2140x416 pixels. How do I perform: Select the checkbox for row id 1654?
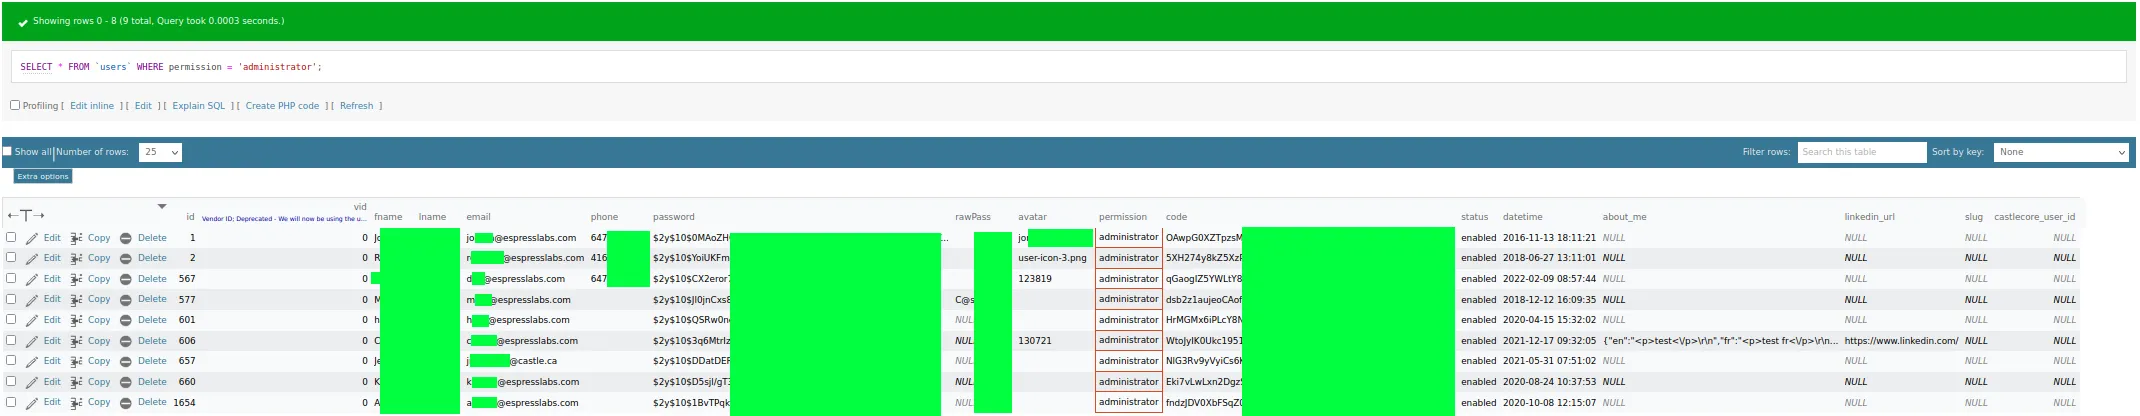pyautogui.click(x=11, y=401)
